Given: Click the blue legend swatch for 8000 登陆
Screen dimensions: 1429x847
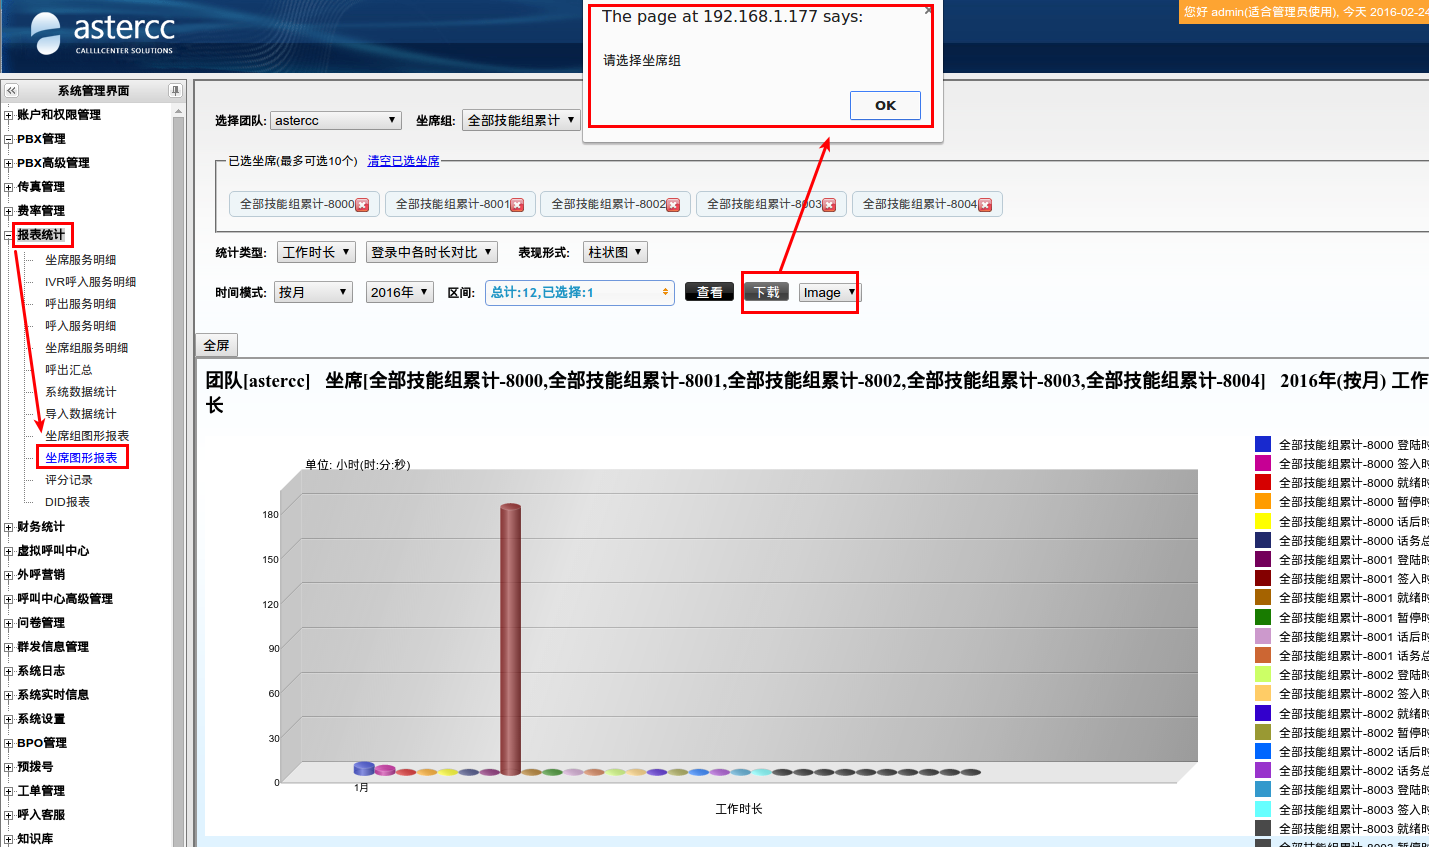Looking at the screenshot, I should click(1263, 445).
